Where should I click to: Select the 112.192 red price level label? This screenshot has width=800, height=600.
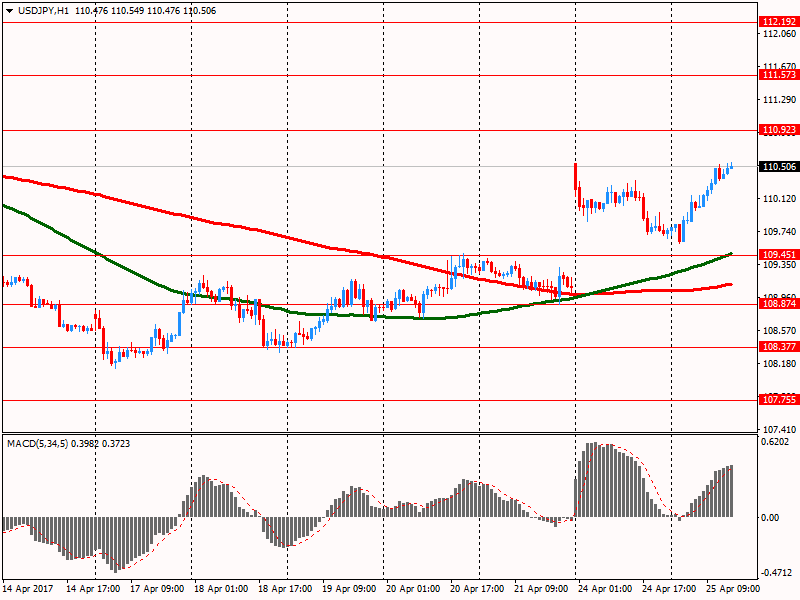779,21
